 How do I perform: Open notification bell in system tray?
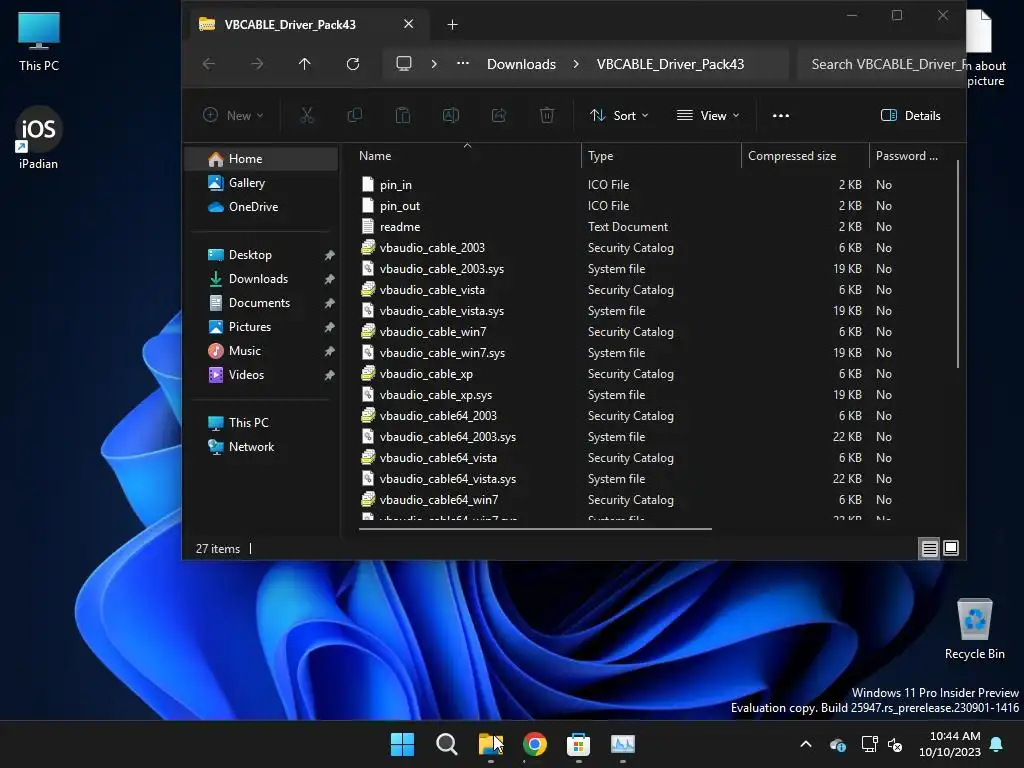click(x=997, y=744)
